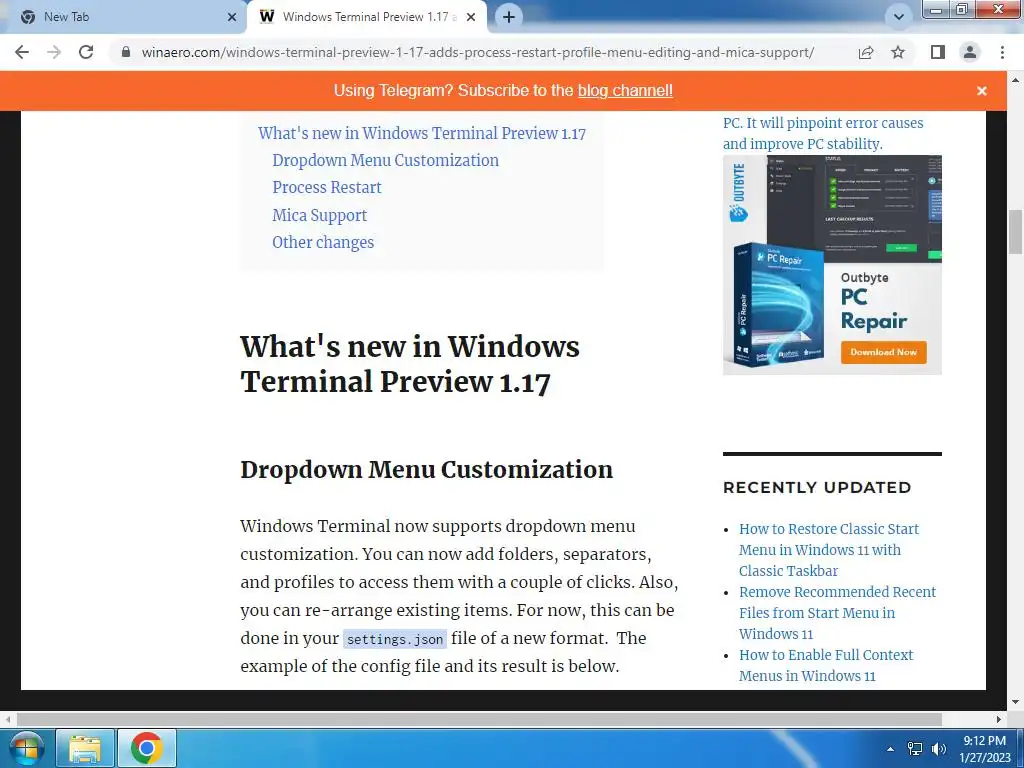
Task: Click the horizontal scrollbar left arrow
Action: 8,719
